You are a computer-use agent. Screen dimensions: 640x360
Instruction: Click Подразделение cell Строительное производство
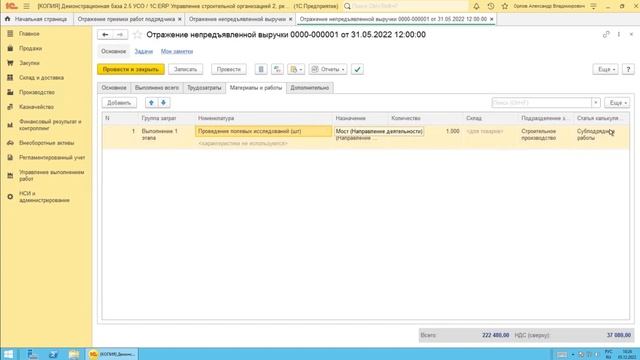pyautogui.click(x=539, y=135)
